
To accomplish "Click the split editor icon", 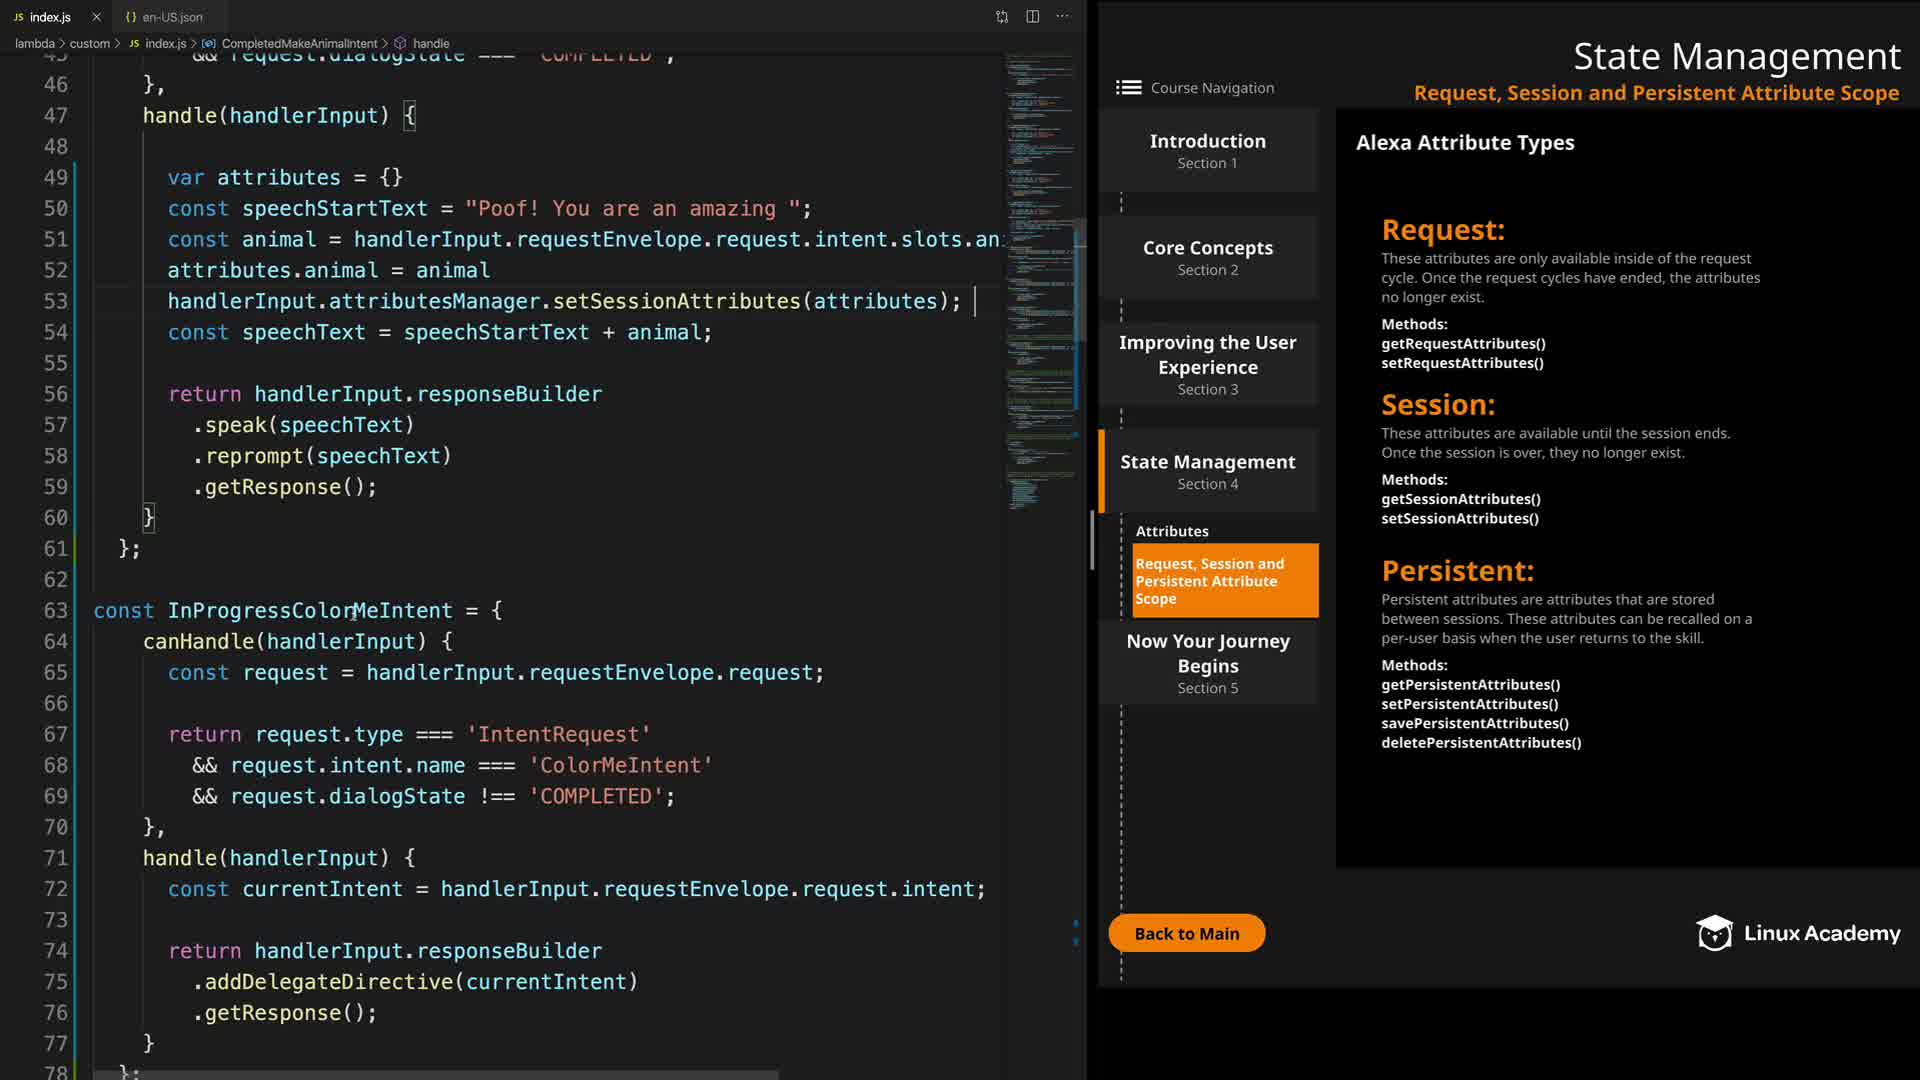I will click(1032, 17).
